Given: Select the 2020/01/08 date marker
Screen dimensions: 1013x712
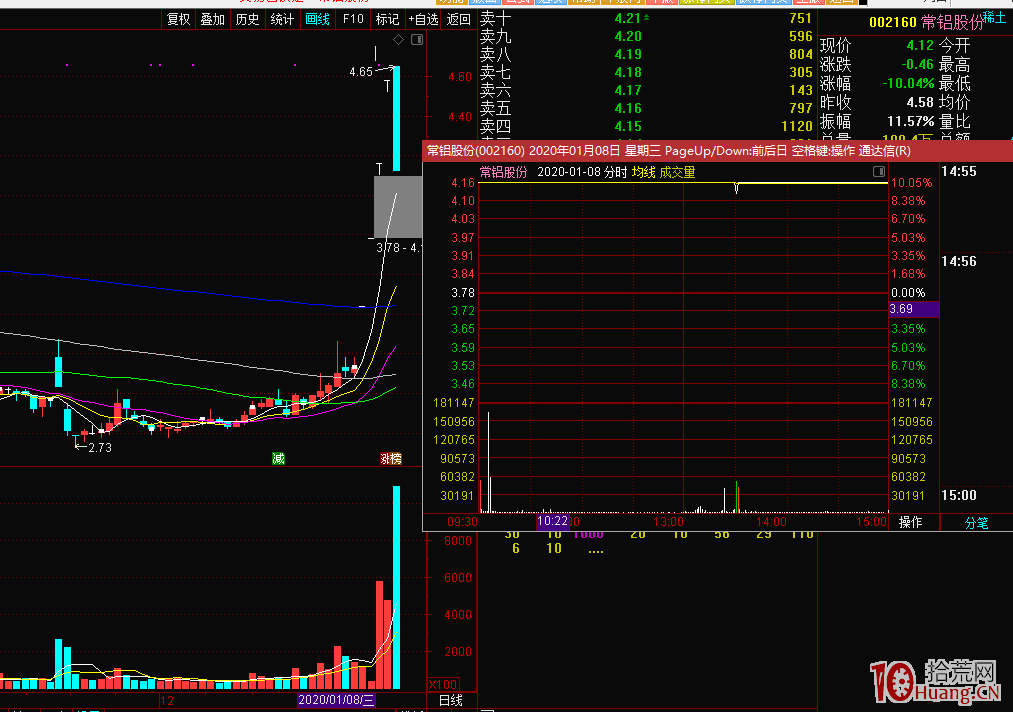Looking at the screenshot, I should click(336, 701).
